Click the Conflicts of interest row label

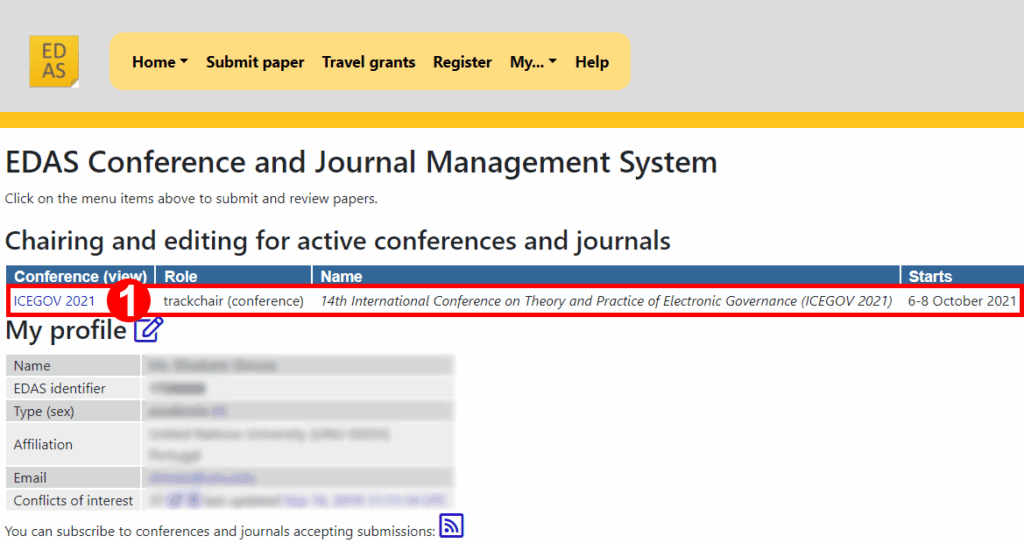pyautogui.click(x=71, y=500)
